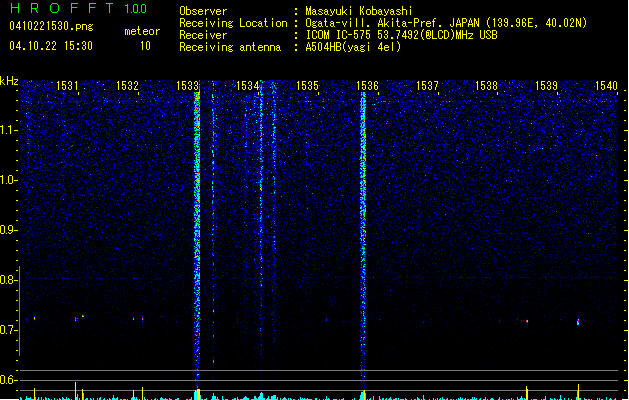
Task: Click the 0.8 frequency axis label
Action: point(8,280)
